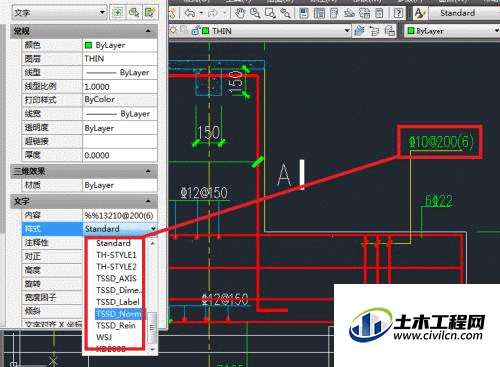Open the Standard text style dropdown in toolbar
Screen dimensions: 500x367
[464, 13]
